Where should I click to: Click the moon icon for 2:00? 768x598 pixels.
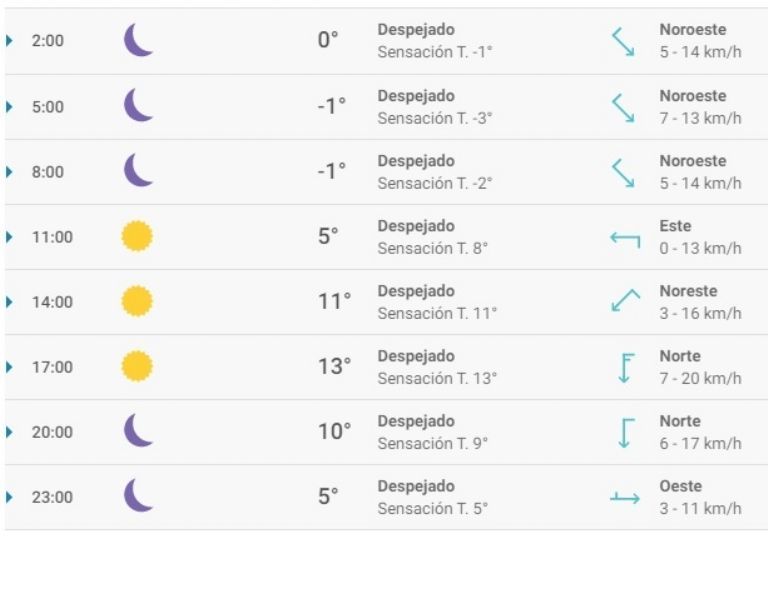(138, 41)
